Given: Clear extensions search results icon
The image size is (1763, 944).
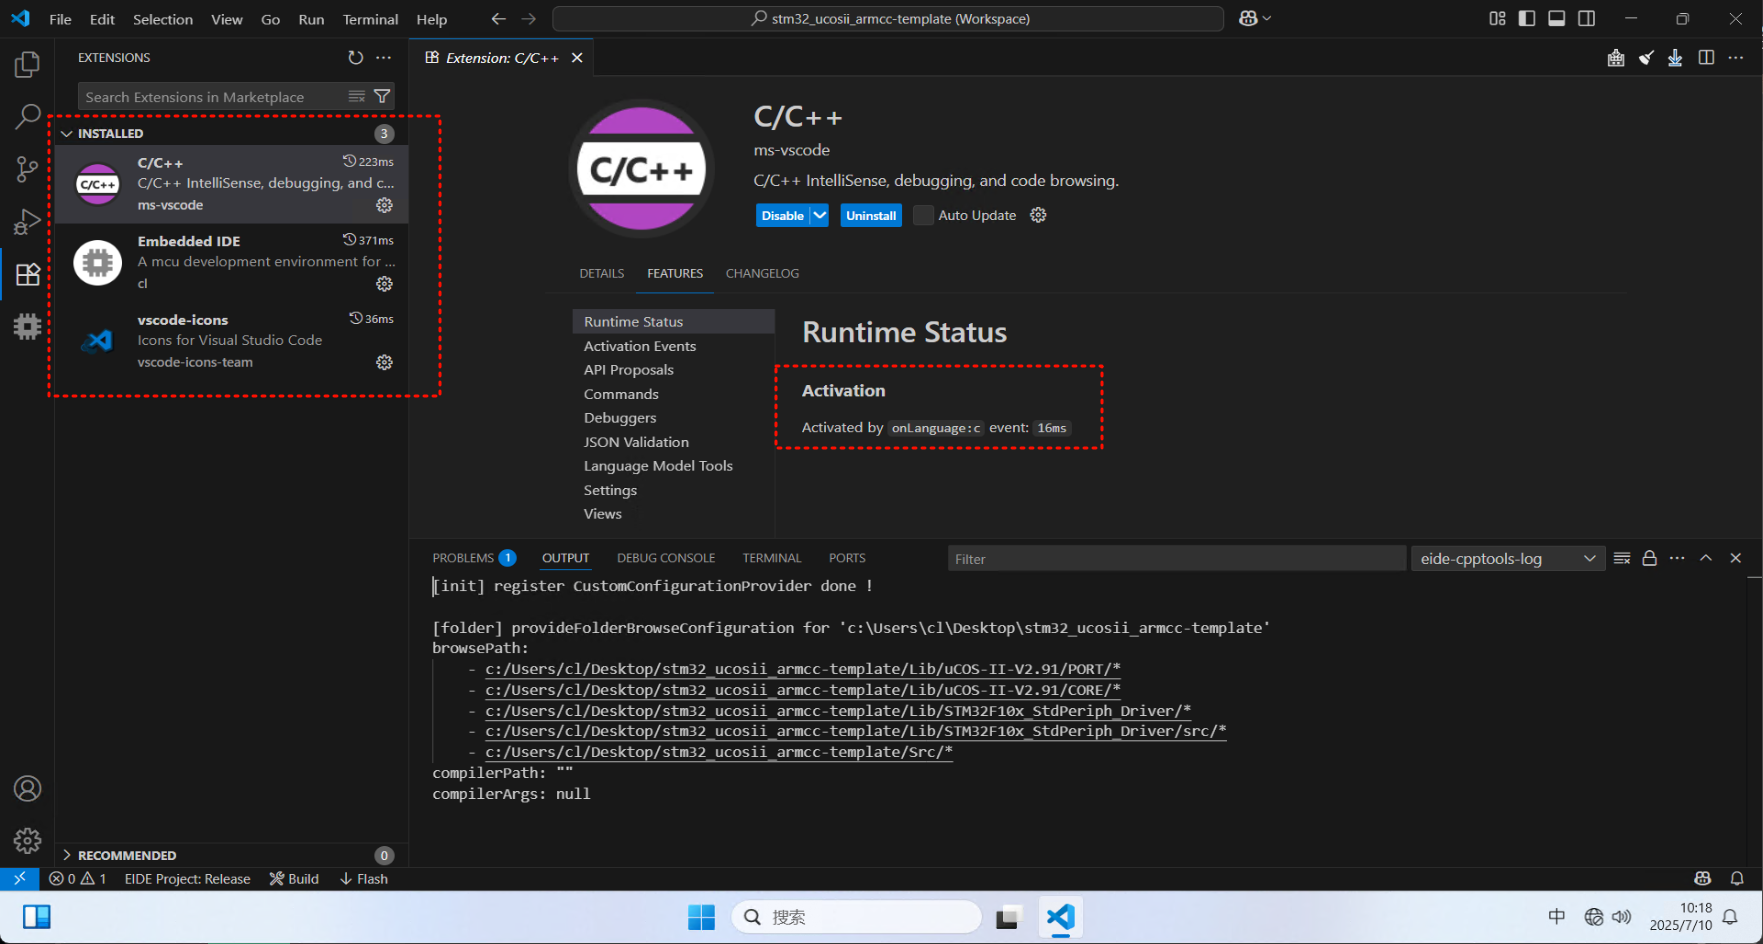Looking at the screenshot, I should 356,97.
